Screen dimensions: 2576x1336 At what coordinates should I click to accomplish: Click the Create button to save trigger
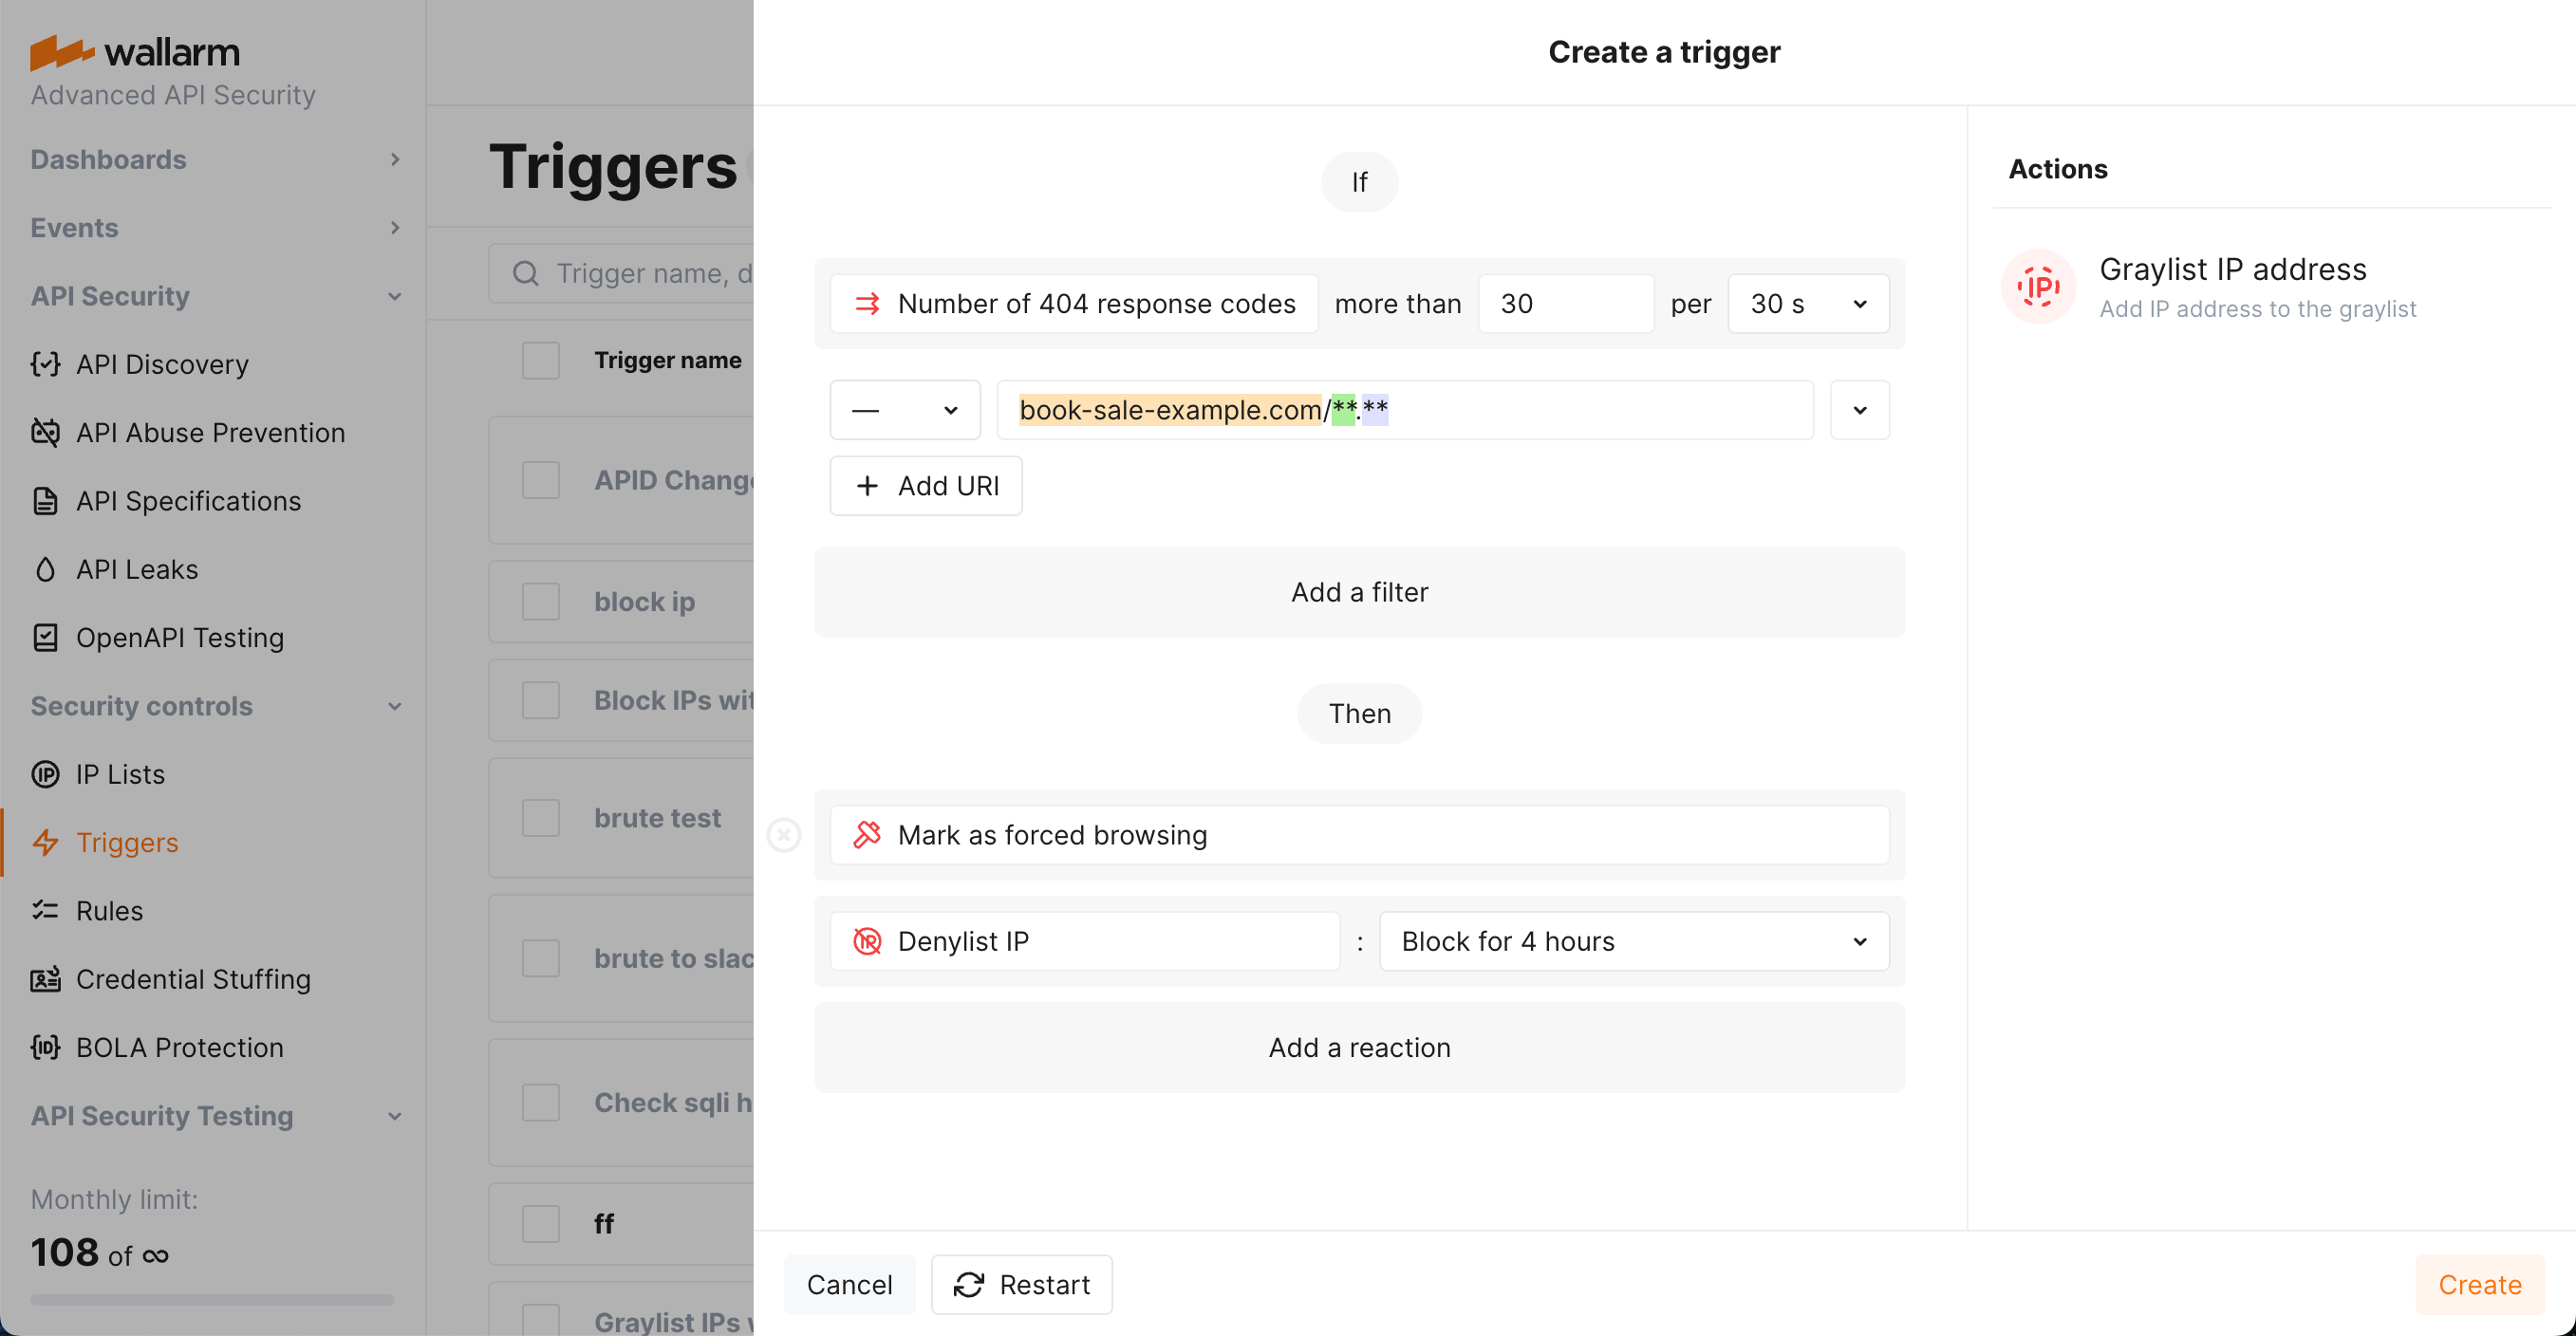[x=2479, y=1284]
